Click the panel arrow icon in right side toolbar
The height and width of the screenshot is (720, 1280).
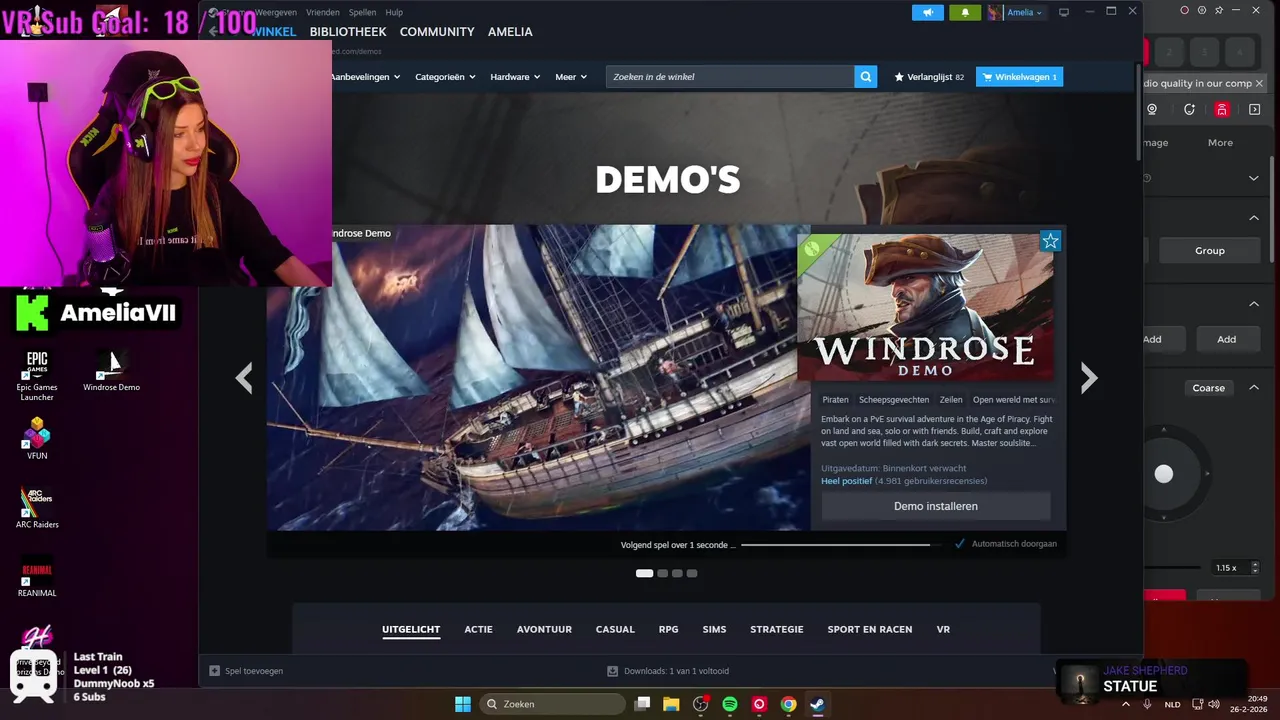click(x=1255, y=109)
